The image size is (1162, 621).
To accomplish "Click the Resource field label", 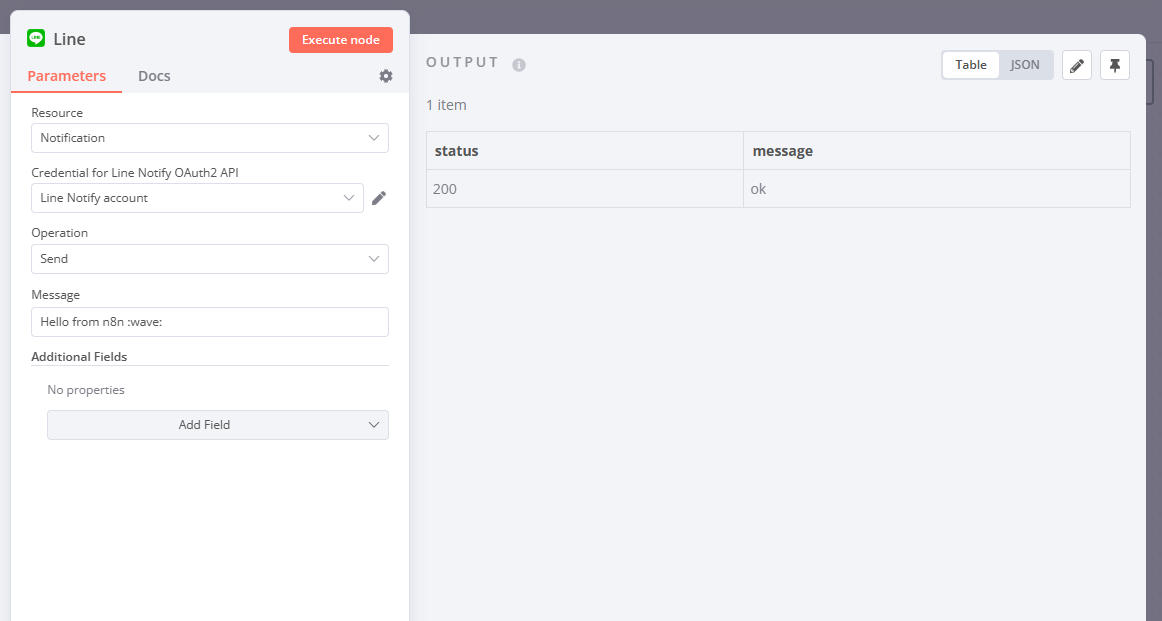I will (57, 113).
